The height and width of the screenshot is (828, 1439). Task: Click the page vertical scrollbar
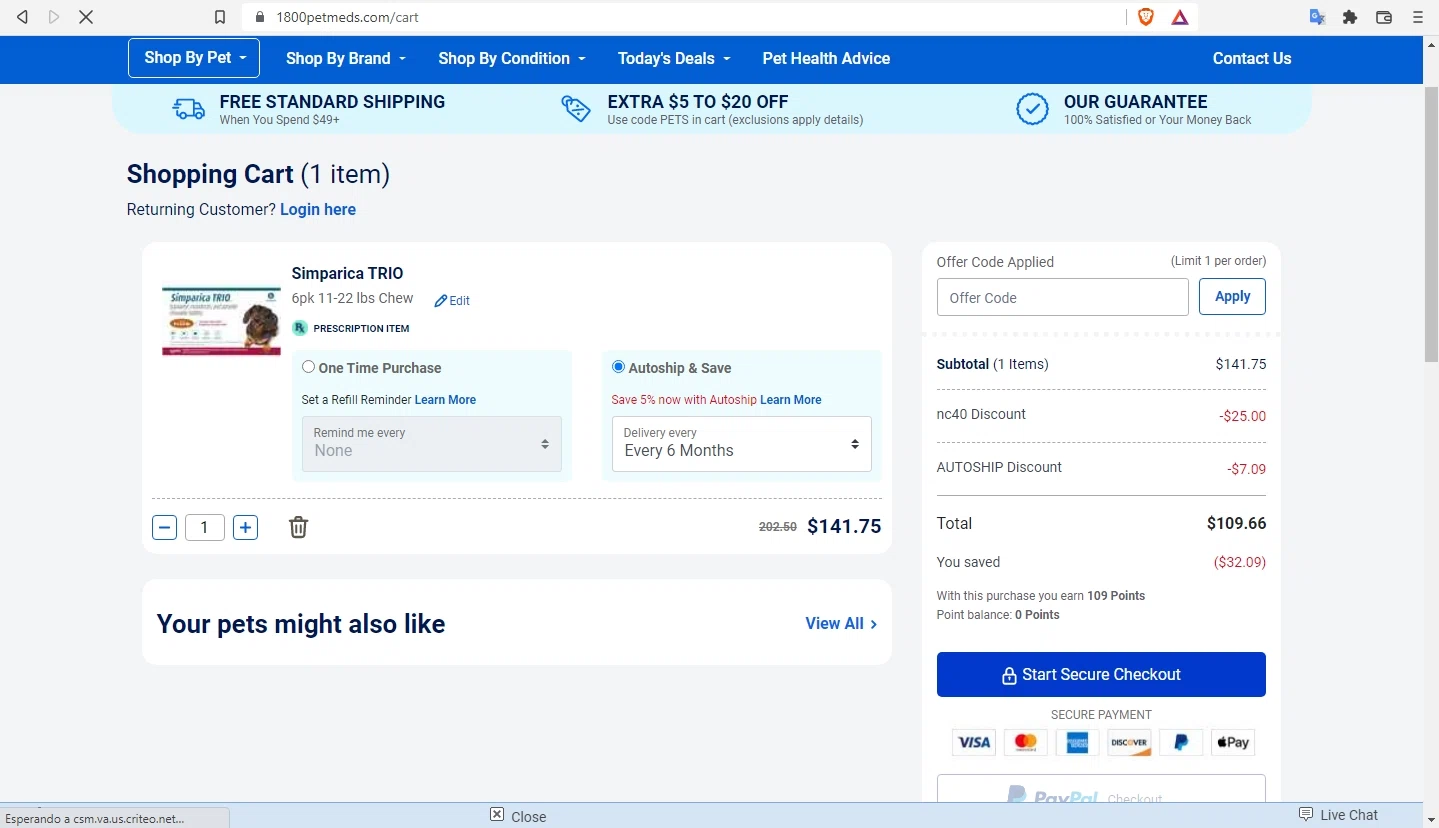coord(1431,222)
